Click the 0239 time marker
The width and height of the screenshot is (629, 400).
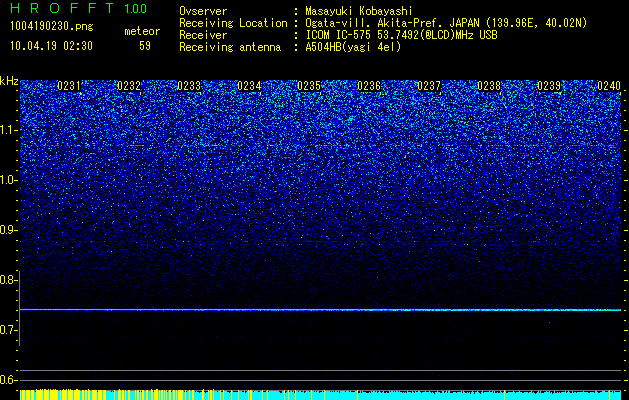[549, 86]
